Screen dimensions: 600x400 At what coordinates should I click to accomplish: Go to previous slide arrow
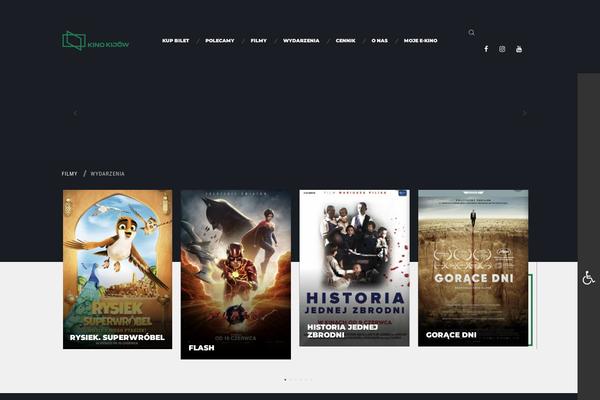[x=75, y=113]
